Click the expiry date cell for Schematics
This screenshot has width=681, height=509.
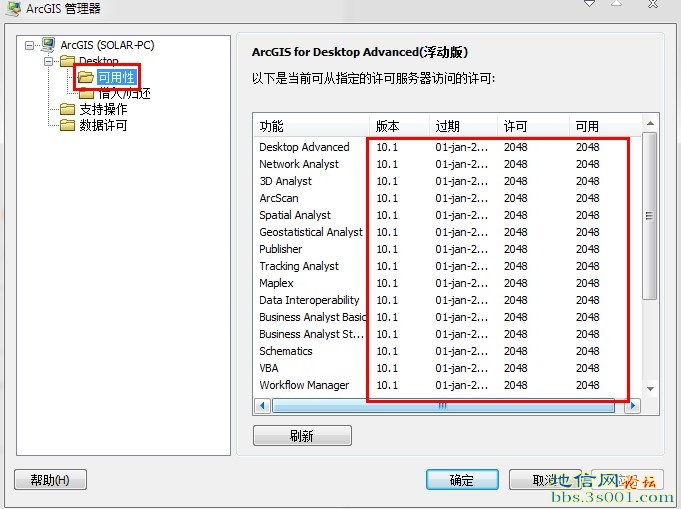coord(461,351)
